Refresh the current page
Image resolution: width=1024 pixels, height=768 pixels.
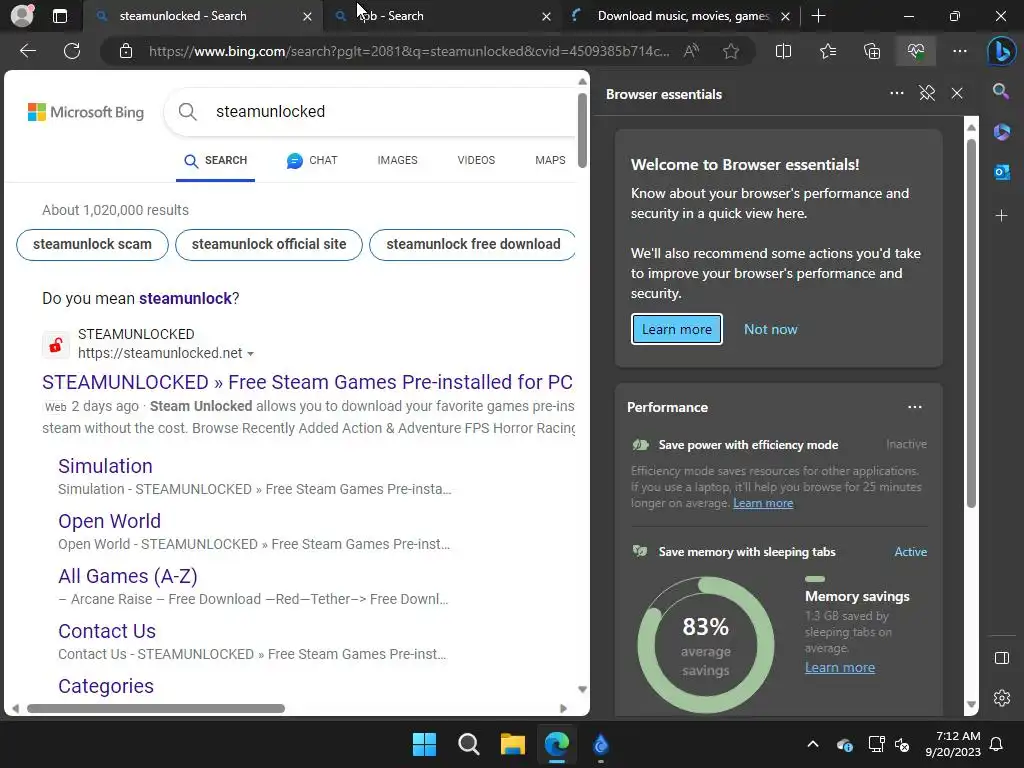[72, 51]
